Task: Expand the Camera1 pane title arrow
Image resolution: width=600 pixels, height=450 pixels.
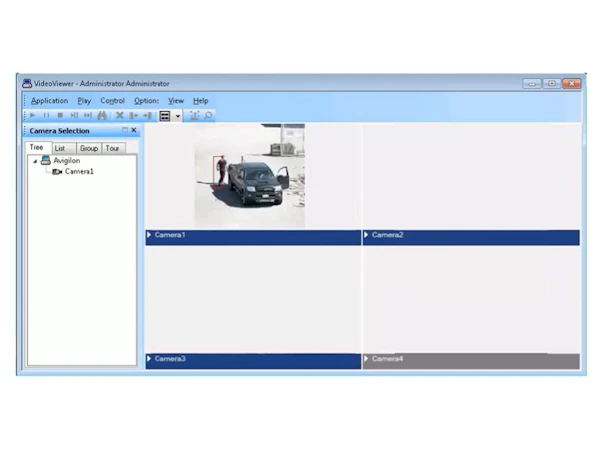Action: [x=149, y=235]
